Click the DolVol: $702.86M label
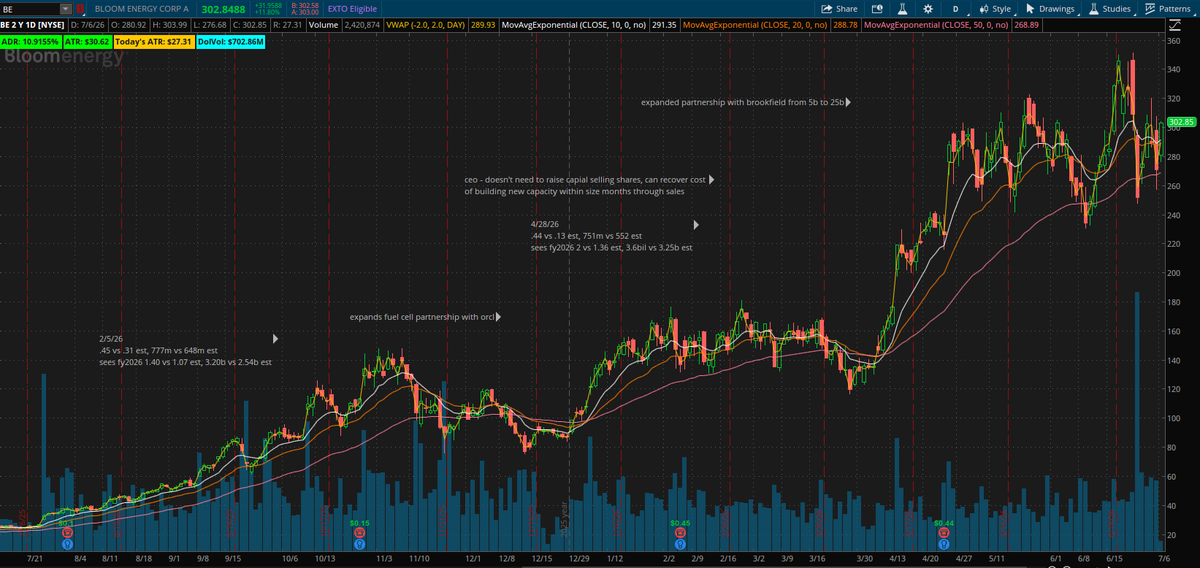Screen dimensions: 1200x568 pos(231,42)
